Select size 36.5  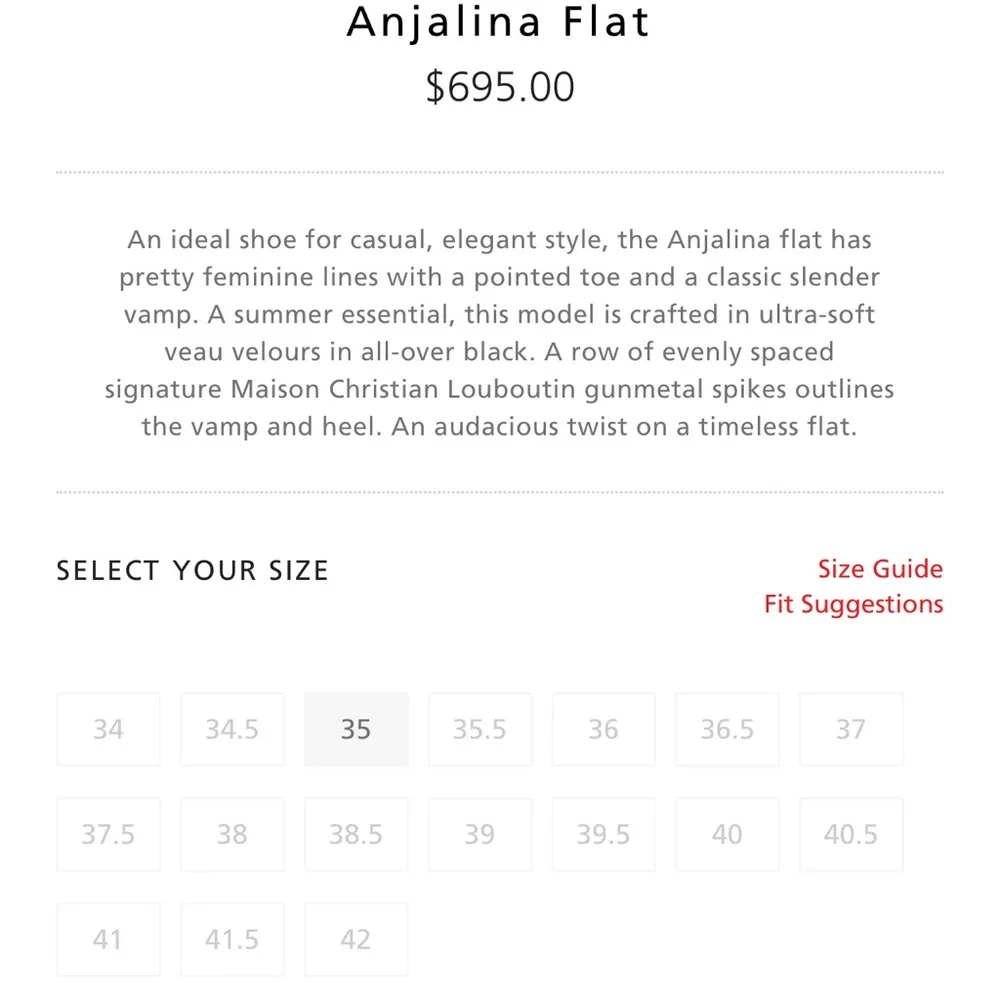tap(727, 730)
